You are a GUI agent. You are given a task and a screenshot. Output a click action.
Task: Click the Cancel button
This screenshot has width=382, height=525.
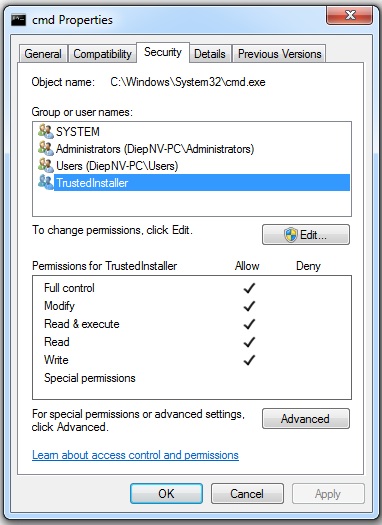point(247,494)
